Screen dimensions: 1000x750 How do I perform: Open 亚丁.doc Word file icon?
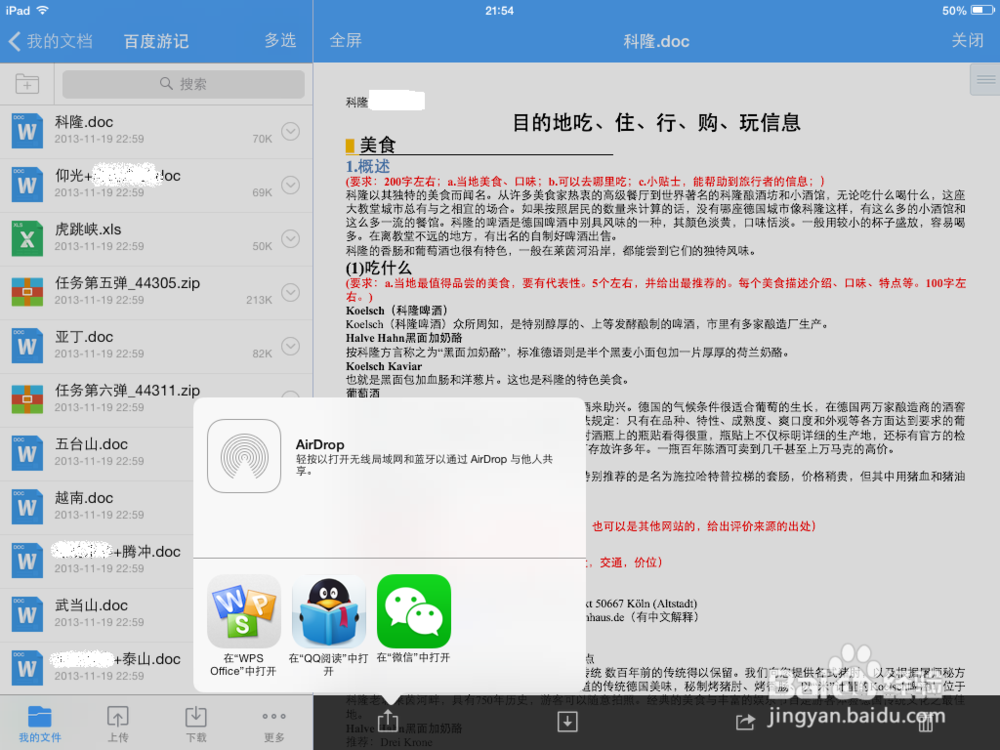[x=27, y=346]
